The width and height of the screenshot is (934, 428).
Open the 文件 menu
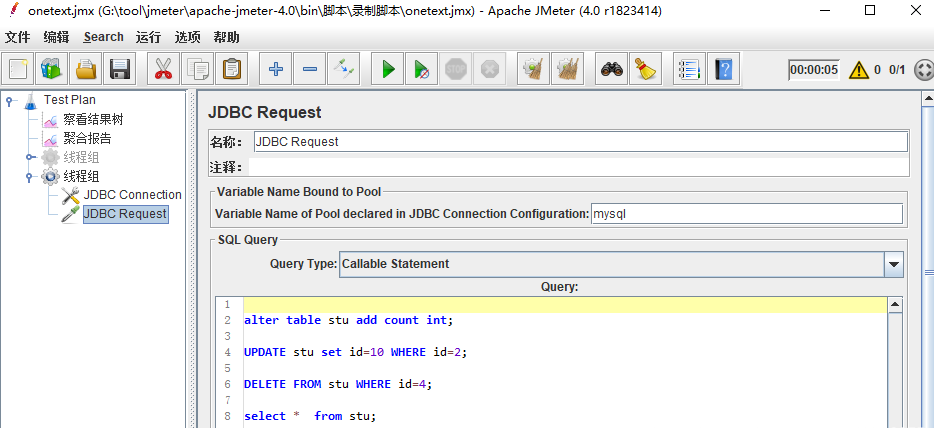[x=17, y=37]
